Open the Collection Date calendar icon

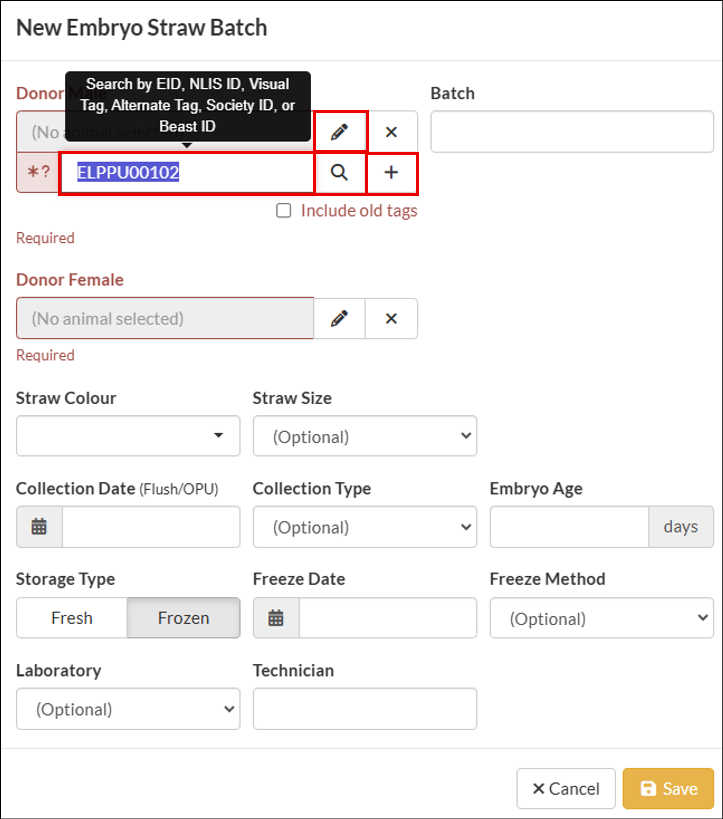tap(40, 527)
